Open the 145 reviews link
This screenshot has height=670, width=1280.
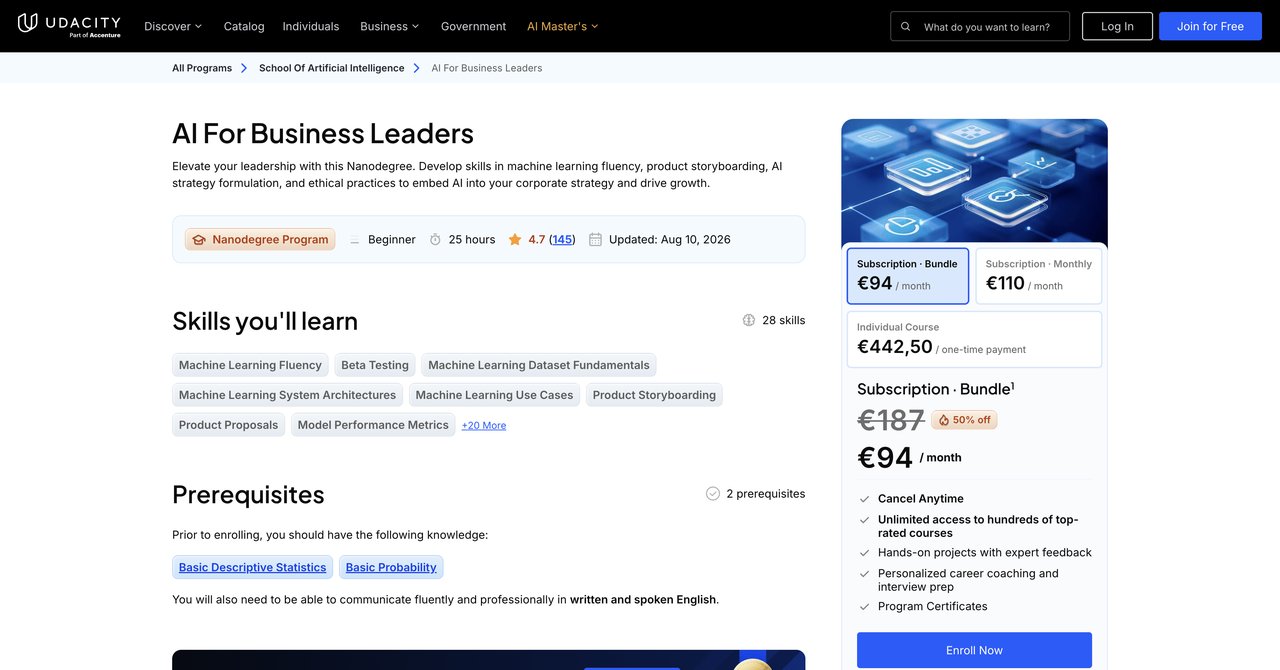[x=562, y=240]
